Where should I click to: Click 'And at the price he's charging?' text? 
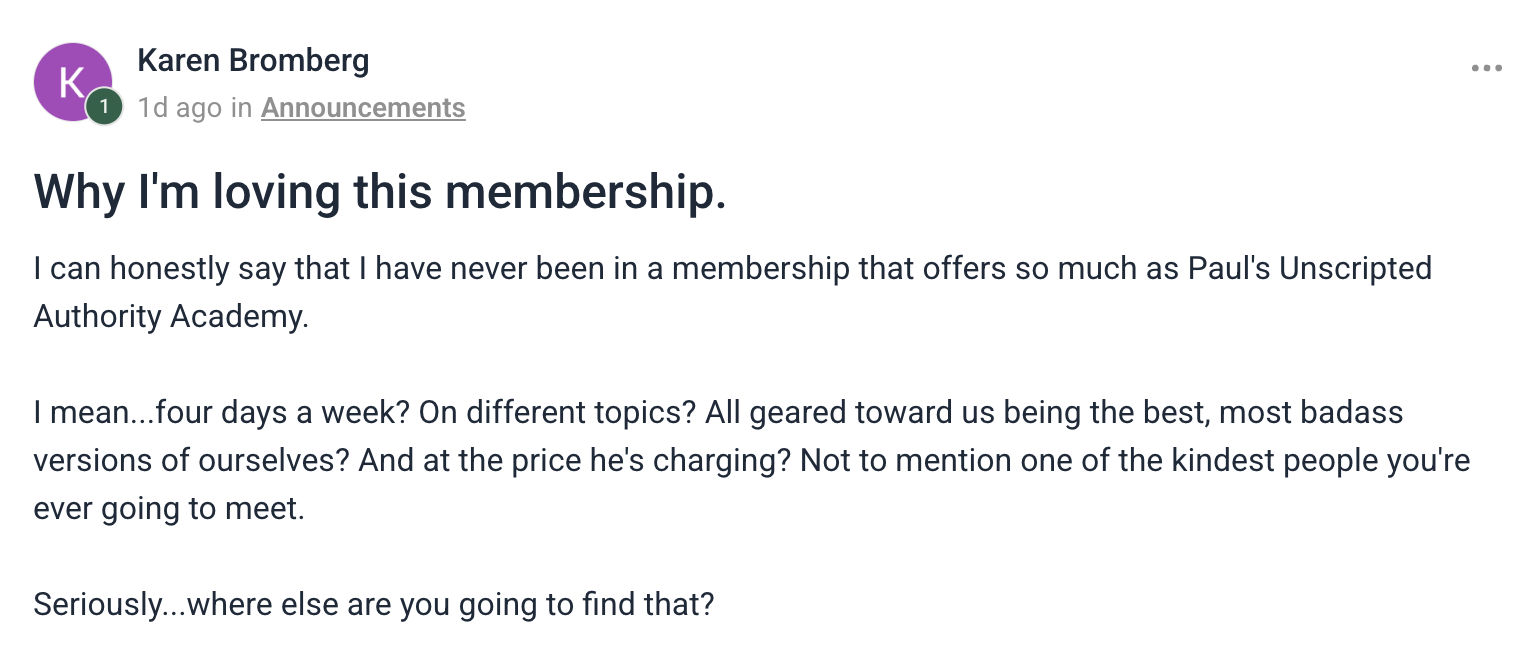[x=574, y=460]
